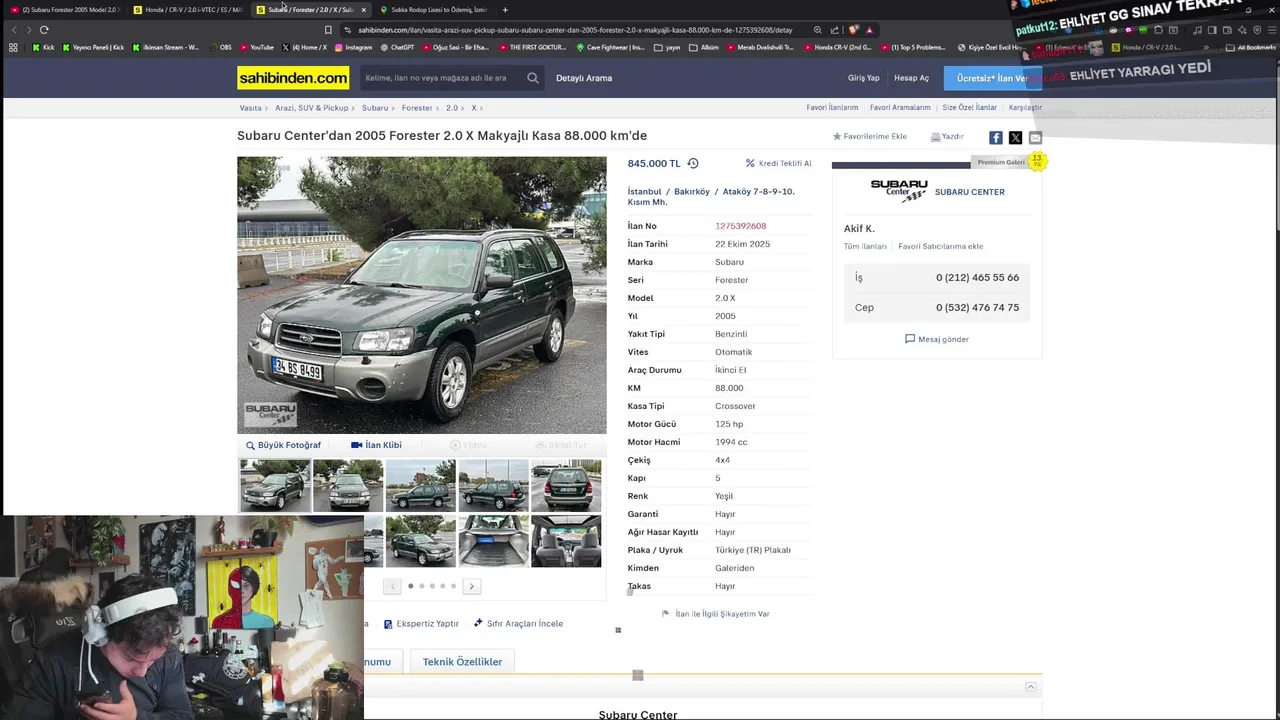Open Favori İlanlarım
Screen dimensions: 1280x720
(832, 107)
